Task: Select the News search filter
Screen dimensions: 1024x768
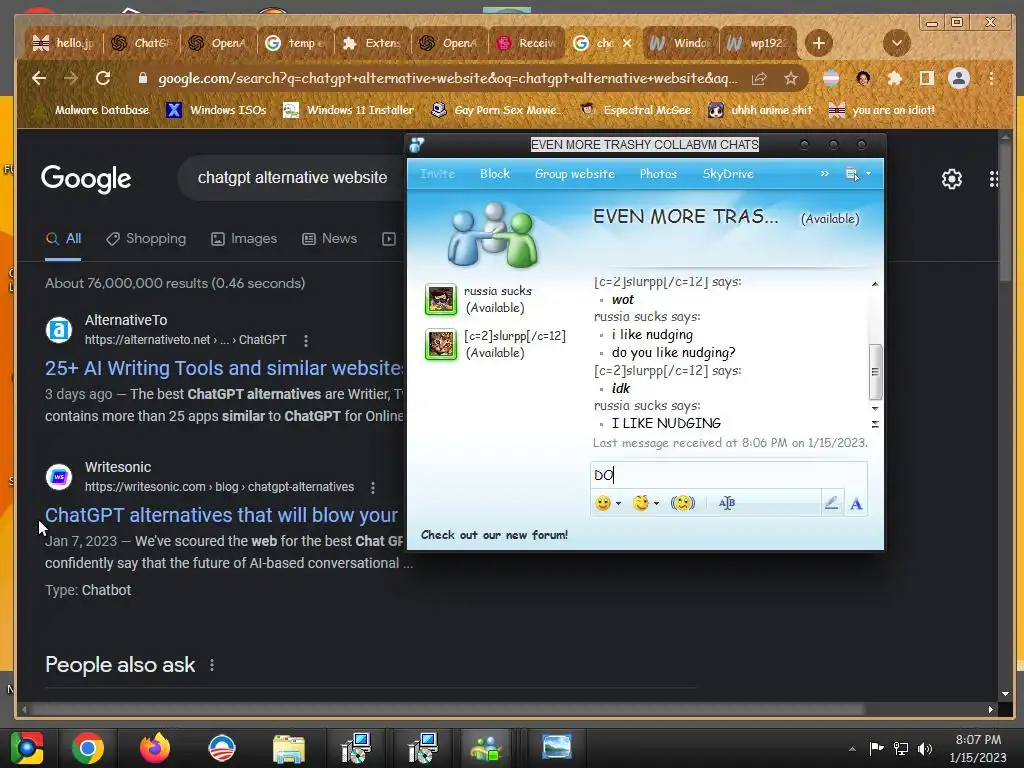Action: point(329,238)
